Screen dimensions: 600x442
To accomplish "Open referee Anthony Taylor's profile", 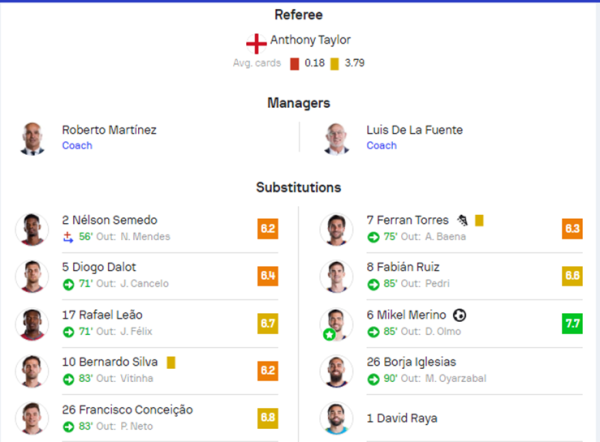I will 310,40.
